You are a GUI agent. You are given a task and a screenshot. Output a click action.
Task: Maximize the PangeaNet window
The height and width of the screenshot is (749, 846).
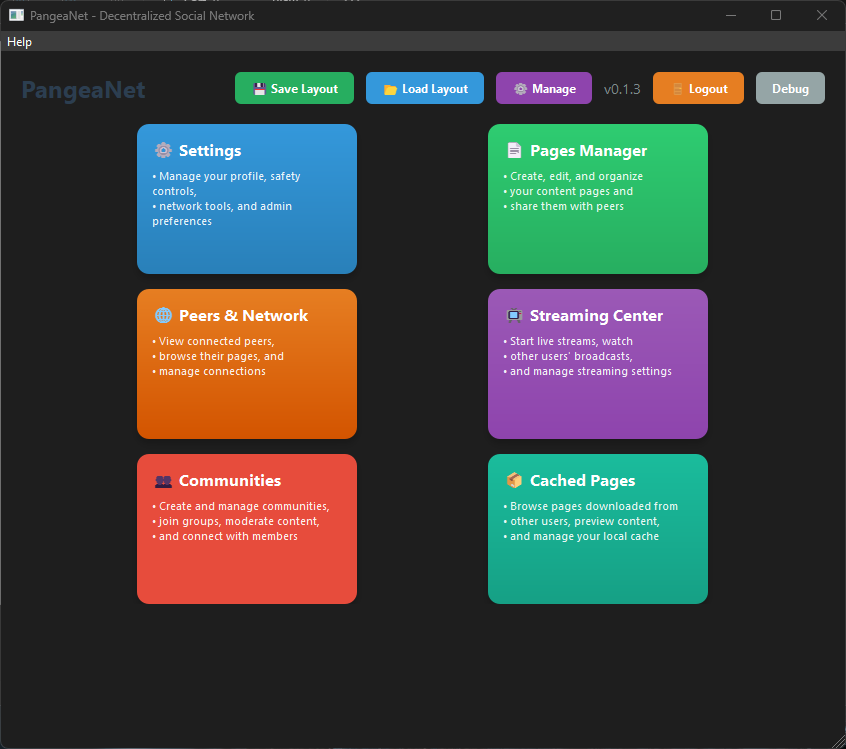coord(776,15)
